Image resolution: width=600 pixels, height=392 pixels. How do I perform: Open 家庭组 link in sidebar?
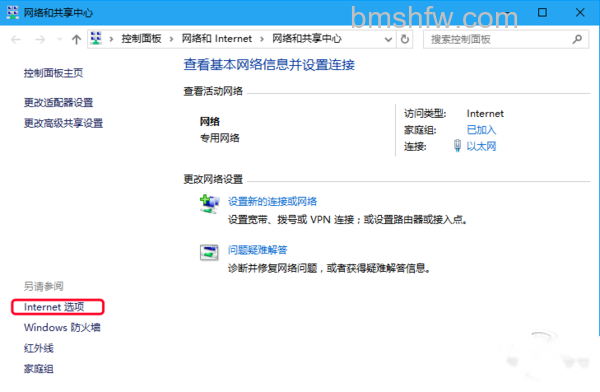tap(39, 369)
